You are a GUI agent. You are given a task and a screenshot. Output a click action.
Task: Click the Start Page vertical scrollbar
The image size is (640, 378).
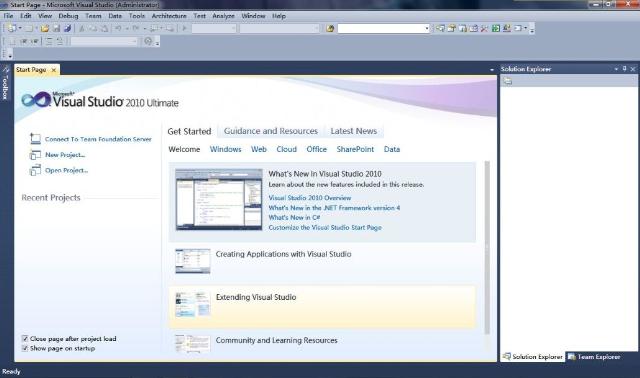[487, 247]
